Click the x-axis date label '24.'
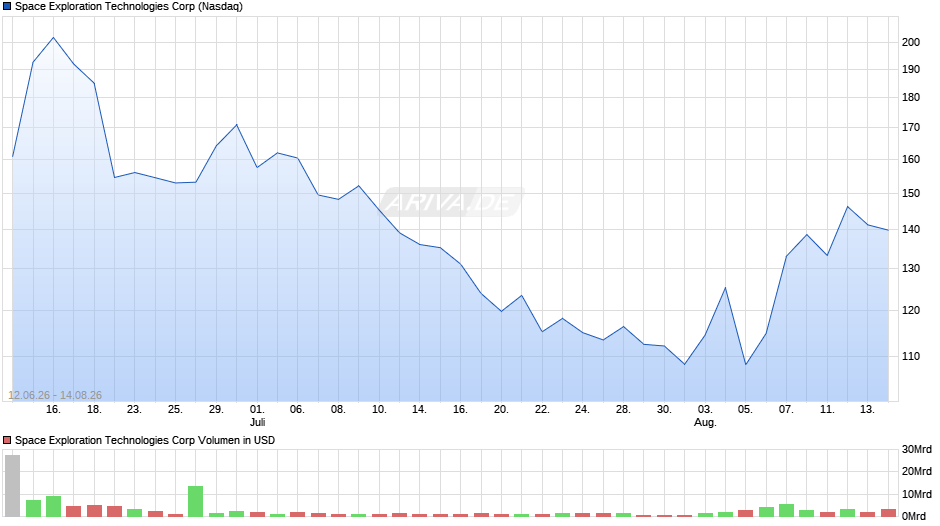 pyautogui.click(x=582, y=409)
